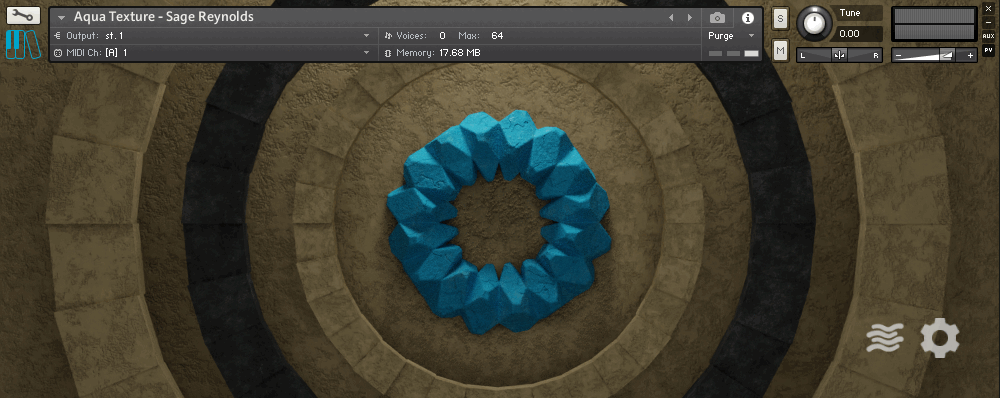Open the Purge dropdown menu
Screen dimensions: 1000x398
click(731, 36)
